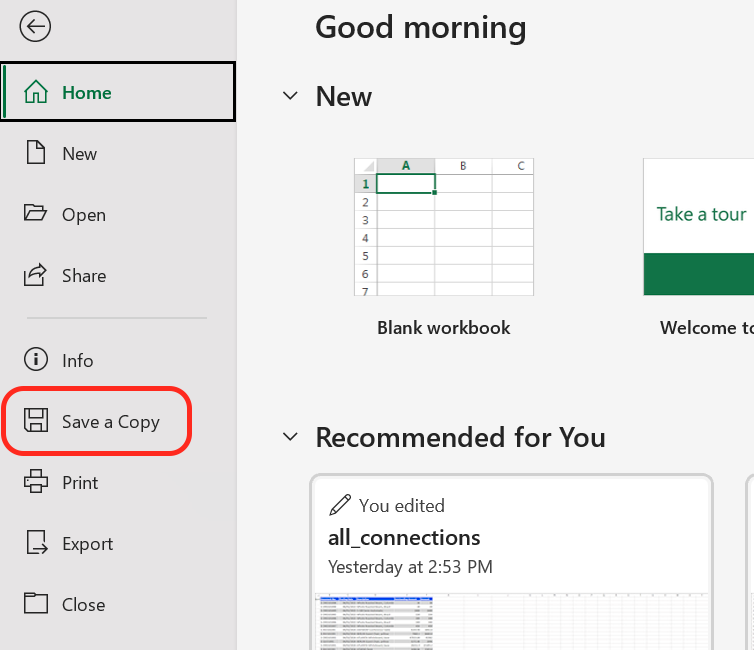Open the Print menu entry
754x650 pixels.
point(118,482)
